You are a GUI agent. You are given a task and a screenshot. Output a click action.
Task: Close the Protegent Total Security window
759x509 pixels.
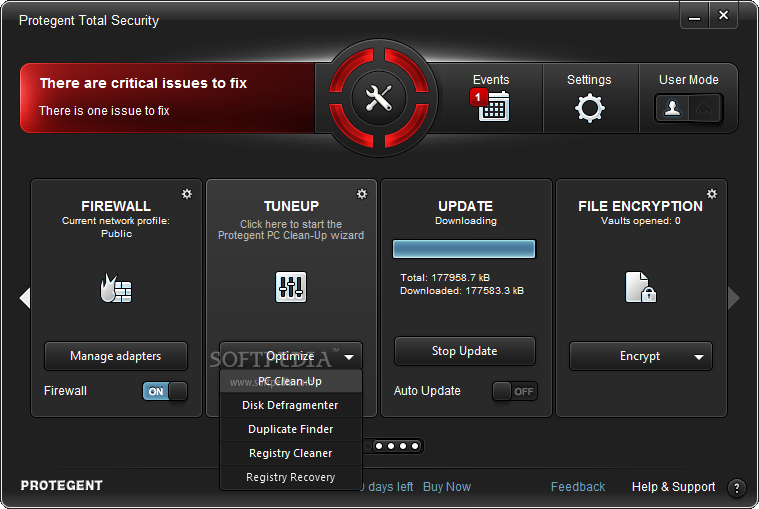pos(723,16)
